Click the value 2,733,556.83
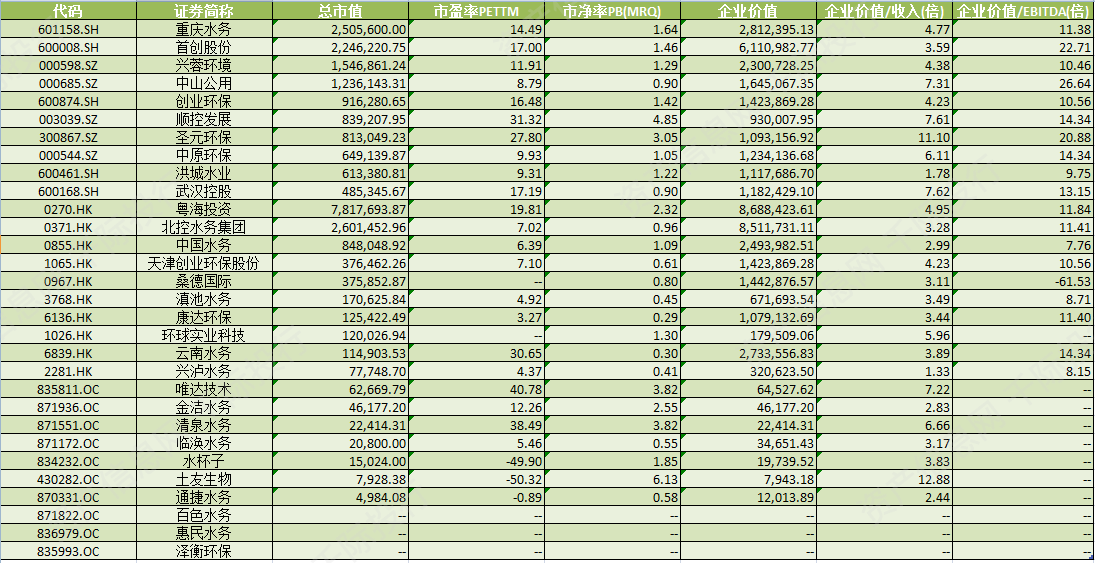1095x563 pixels. [x=747, y=353]
